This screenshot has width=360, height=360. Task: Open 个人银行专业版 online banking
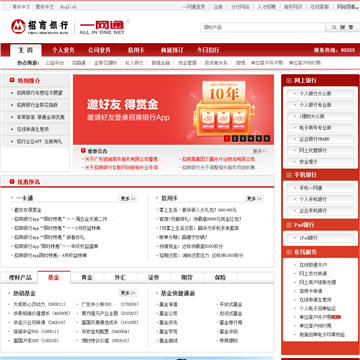pos(320,105)
